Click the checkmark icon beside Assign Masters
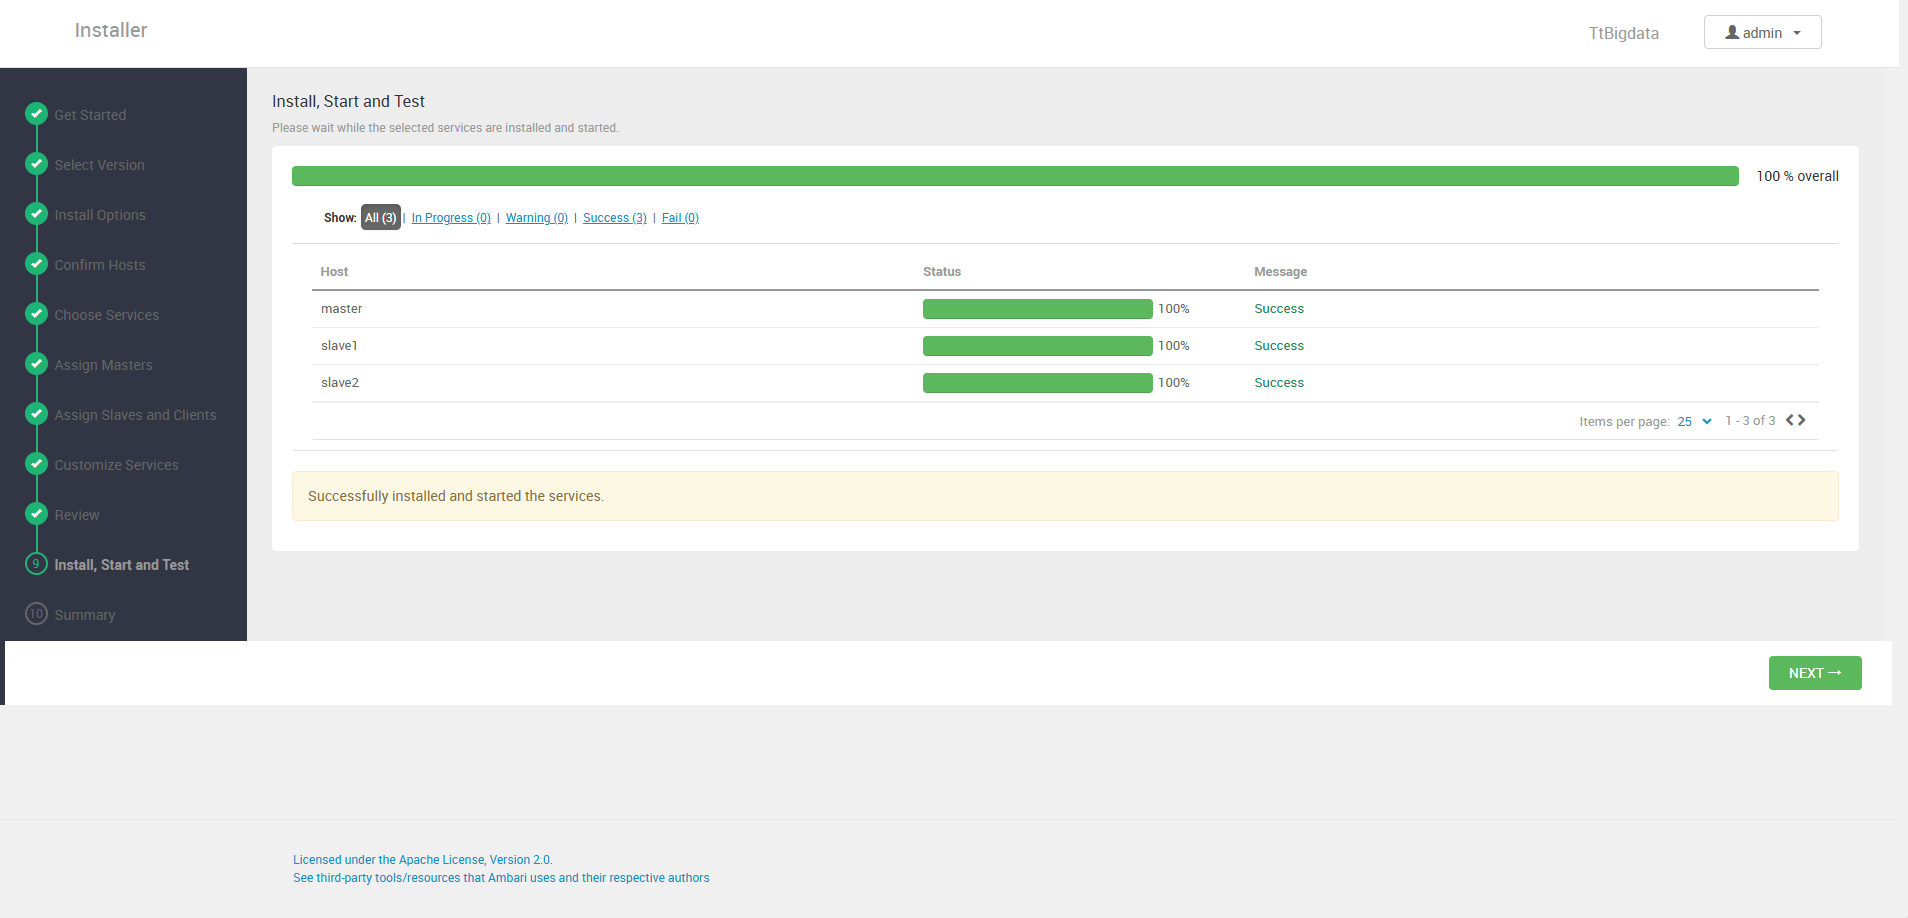The width and height of the screenshot is (1908, 918). tap(36, 364)
